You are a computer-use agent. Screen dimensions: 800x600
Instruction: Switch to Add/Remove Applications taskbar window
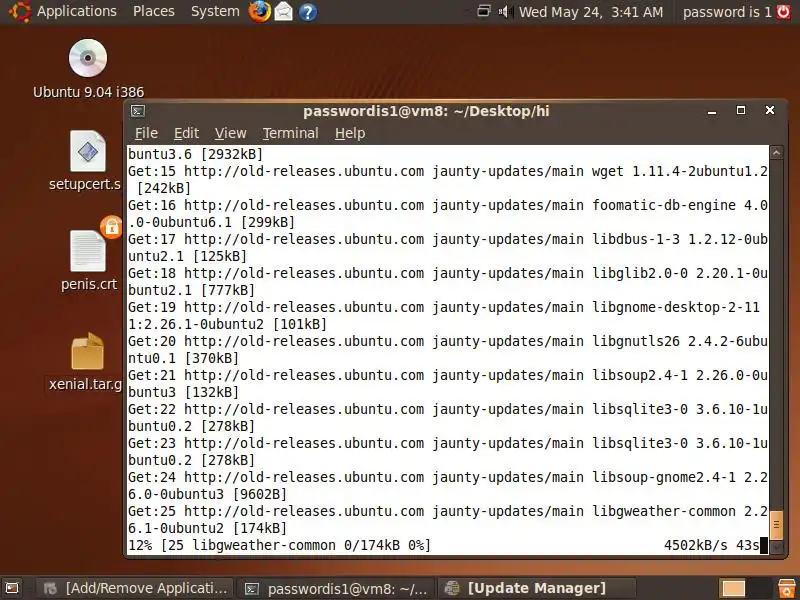(135, 588)
